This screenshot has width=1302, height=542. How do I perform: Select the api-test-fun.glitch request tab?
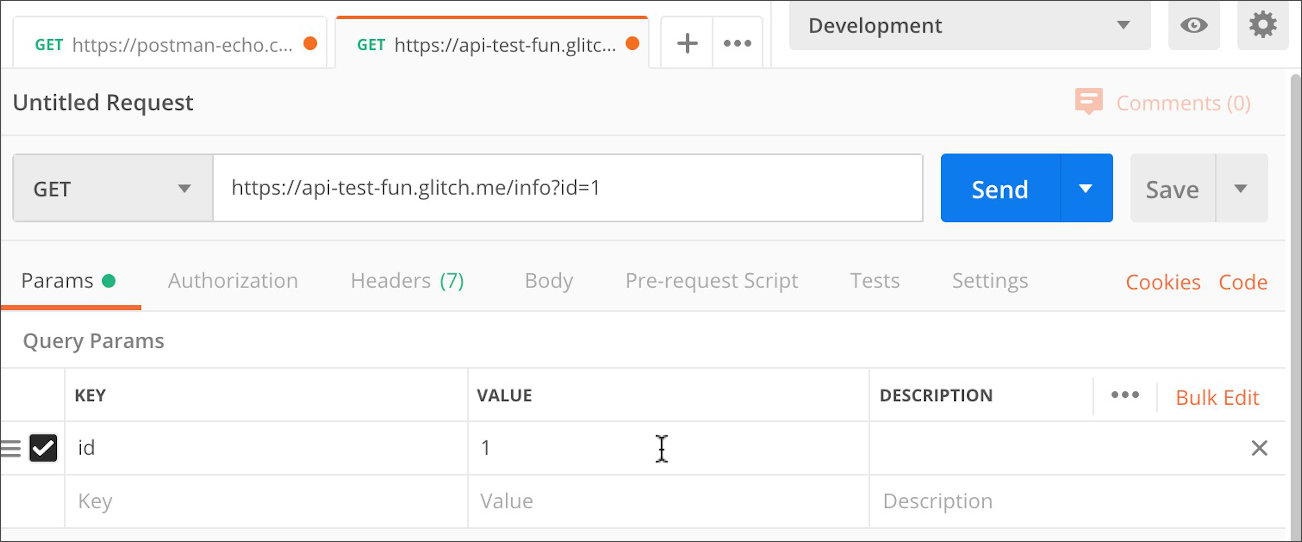[x=492, y=44]
